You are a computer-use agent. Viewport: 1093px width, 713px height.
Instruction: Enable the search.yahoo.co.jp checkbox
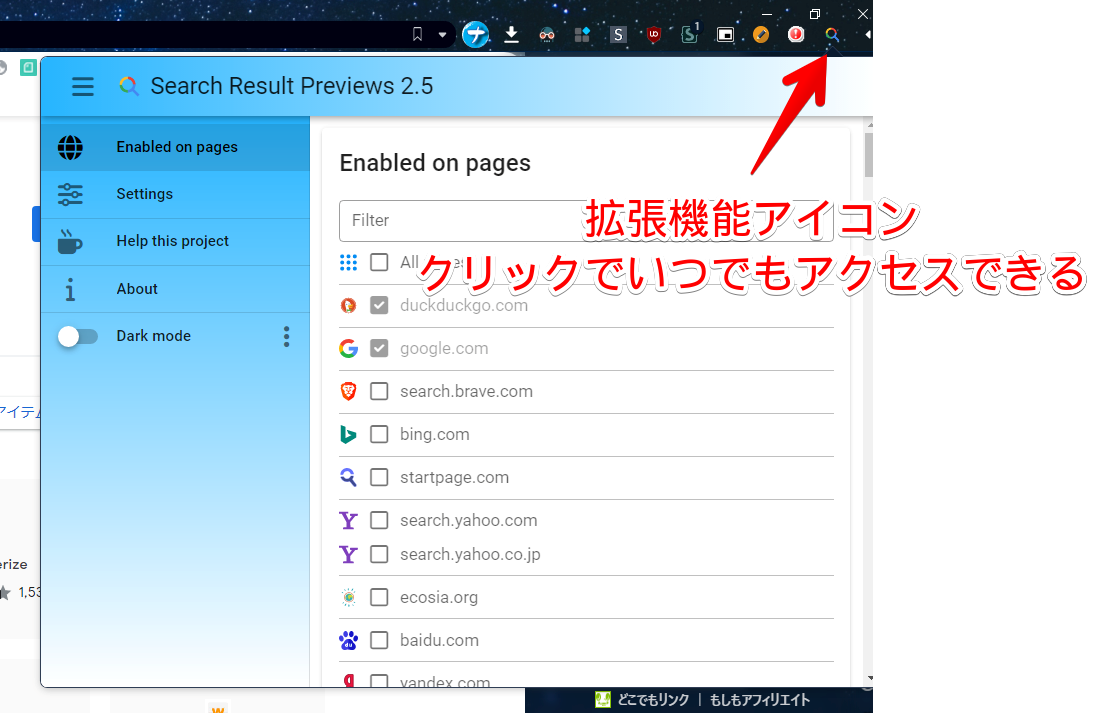click(x=379, y=554)
